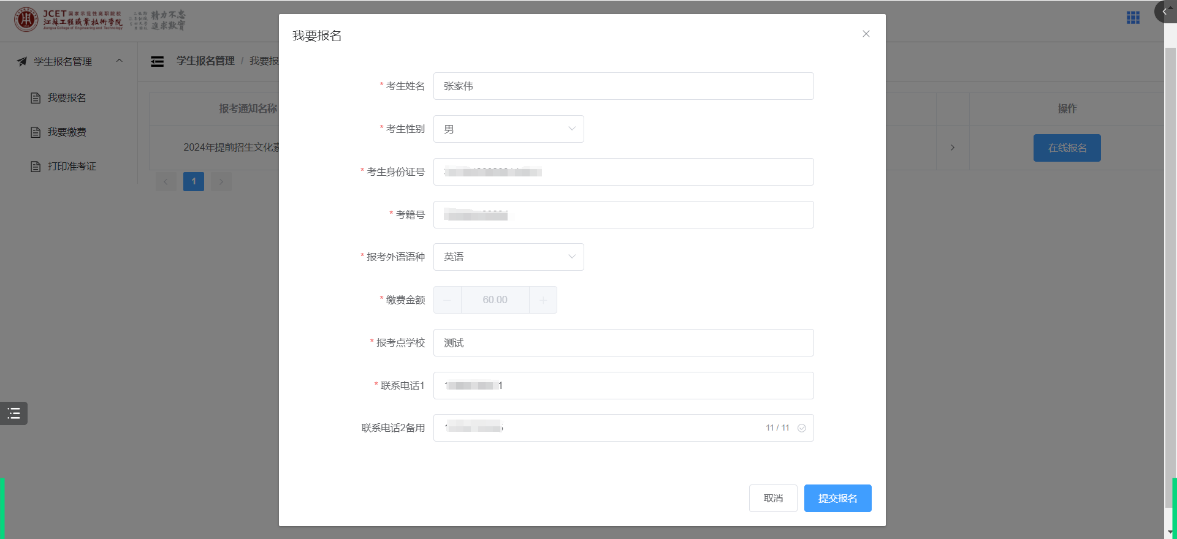The height and width of the screenshot is (539, 1177).
Task: Open the grid apps icon at top right
Action: (x=1133, y=18)
